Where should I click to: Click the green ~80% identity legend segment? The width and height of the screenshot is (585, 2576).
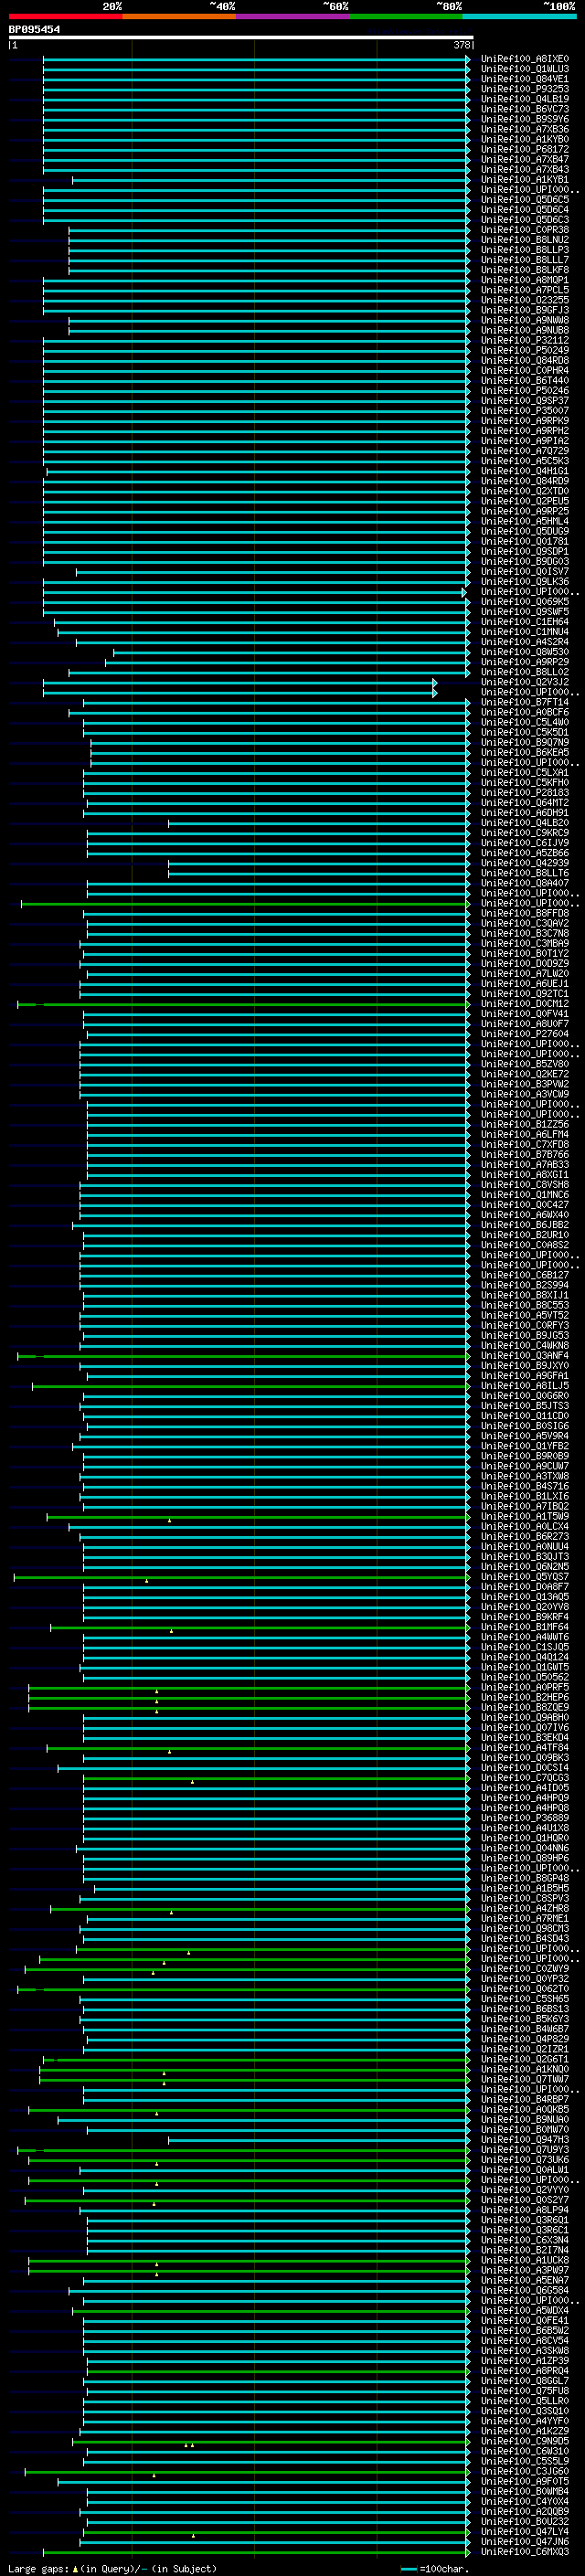pyautogui.click(x=406, y=16)
